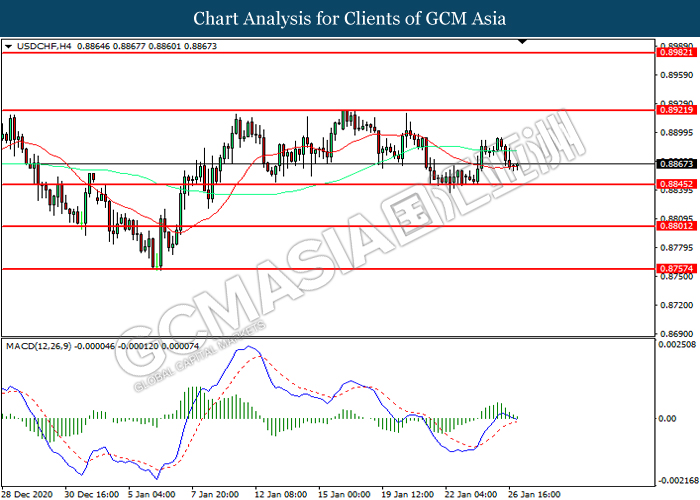The width and height of the screenshot is (700, 500).
Task: Click the 19 Jan 12:00 time label
Action: (408, 494)
